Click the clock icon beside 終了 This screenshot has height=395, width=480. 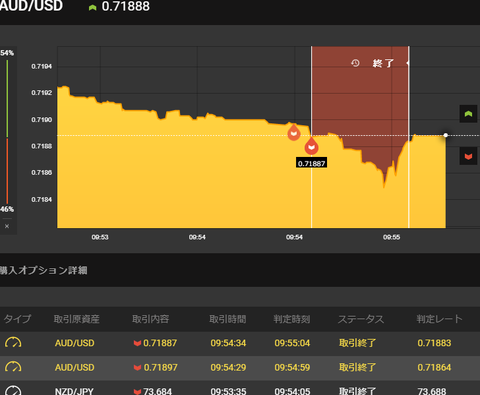point(355,63)
